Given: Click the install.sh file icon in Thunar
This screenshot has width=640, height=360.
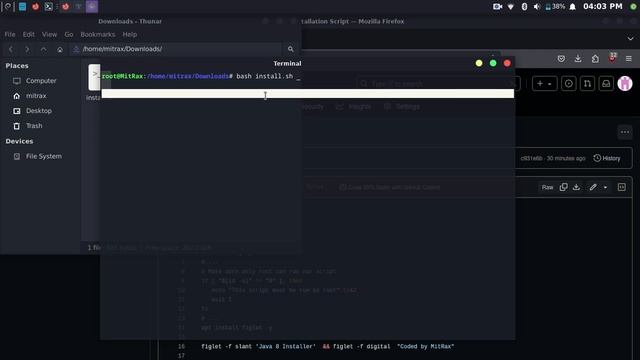Looking at the screenshot, I should (x=94, y=77).
